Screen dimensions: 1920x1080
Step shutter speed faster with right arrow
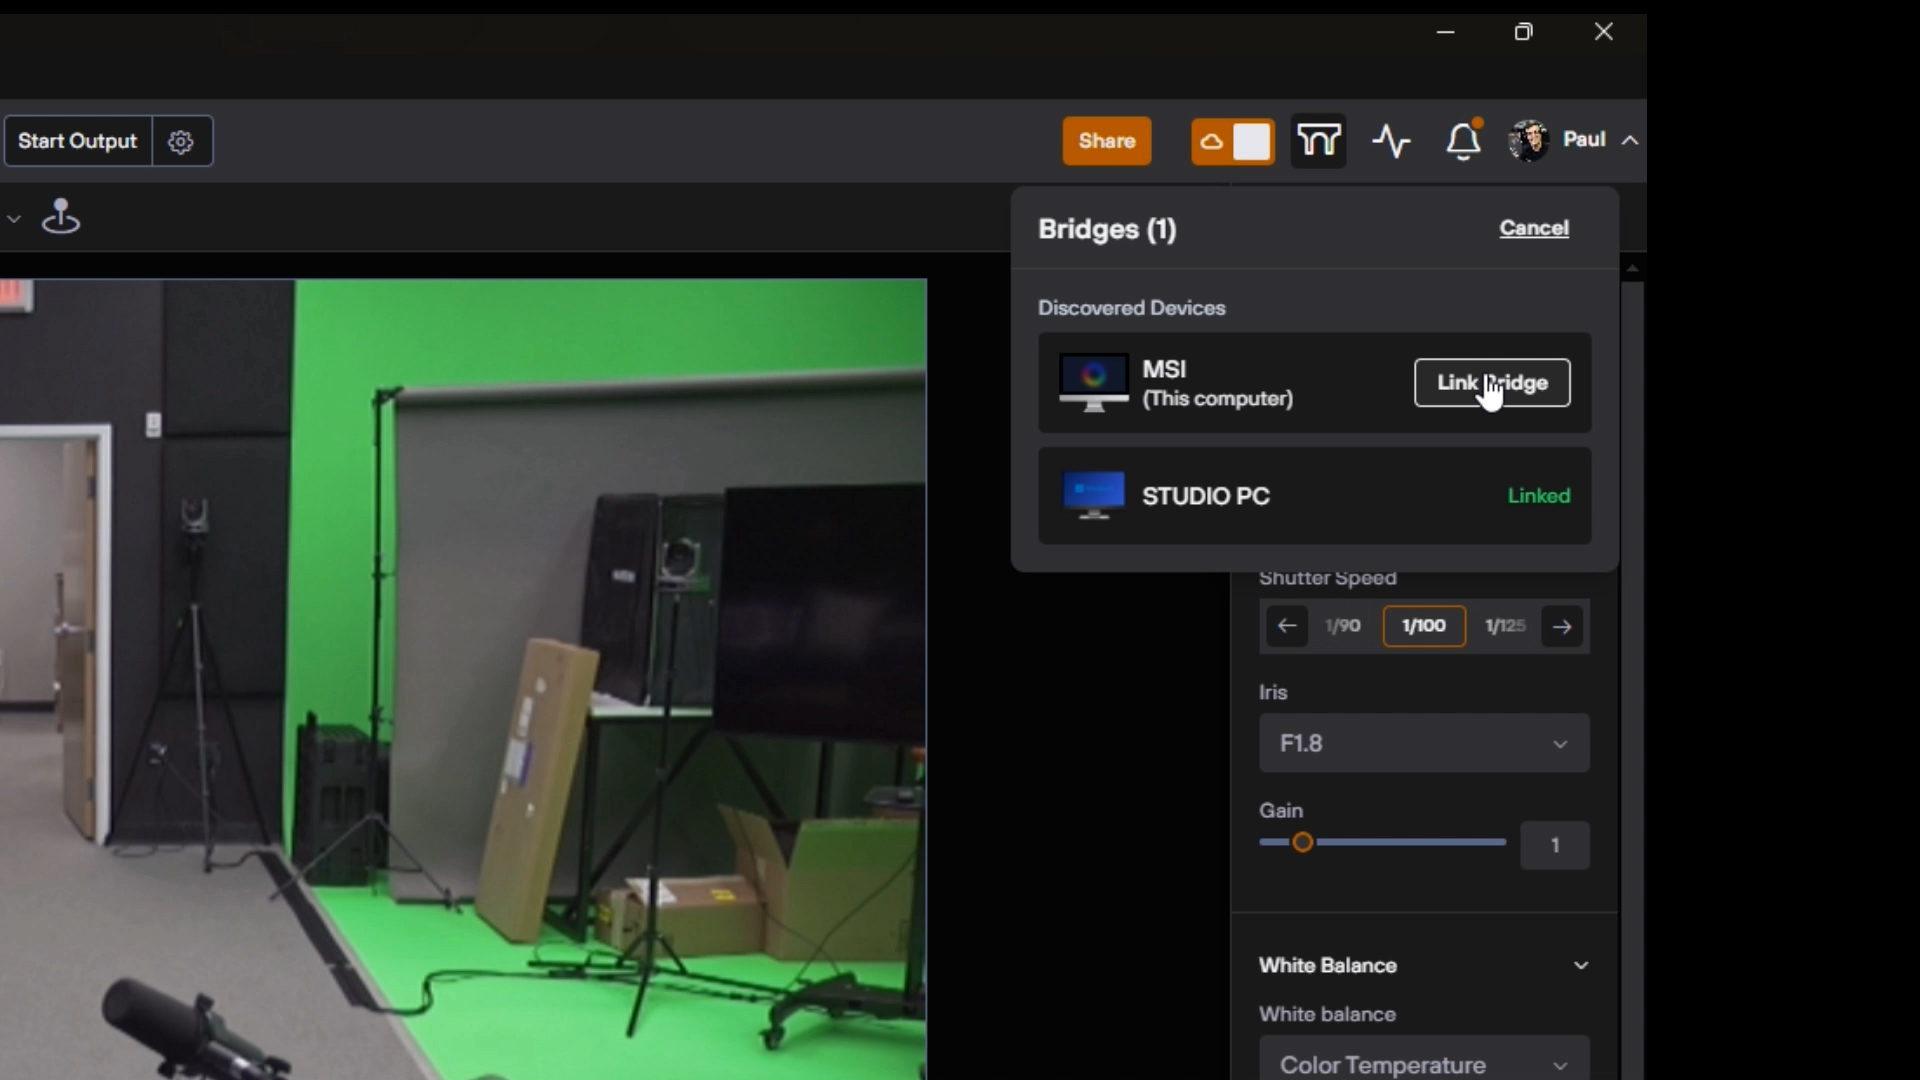[x=1562, y=627]
